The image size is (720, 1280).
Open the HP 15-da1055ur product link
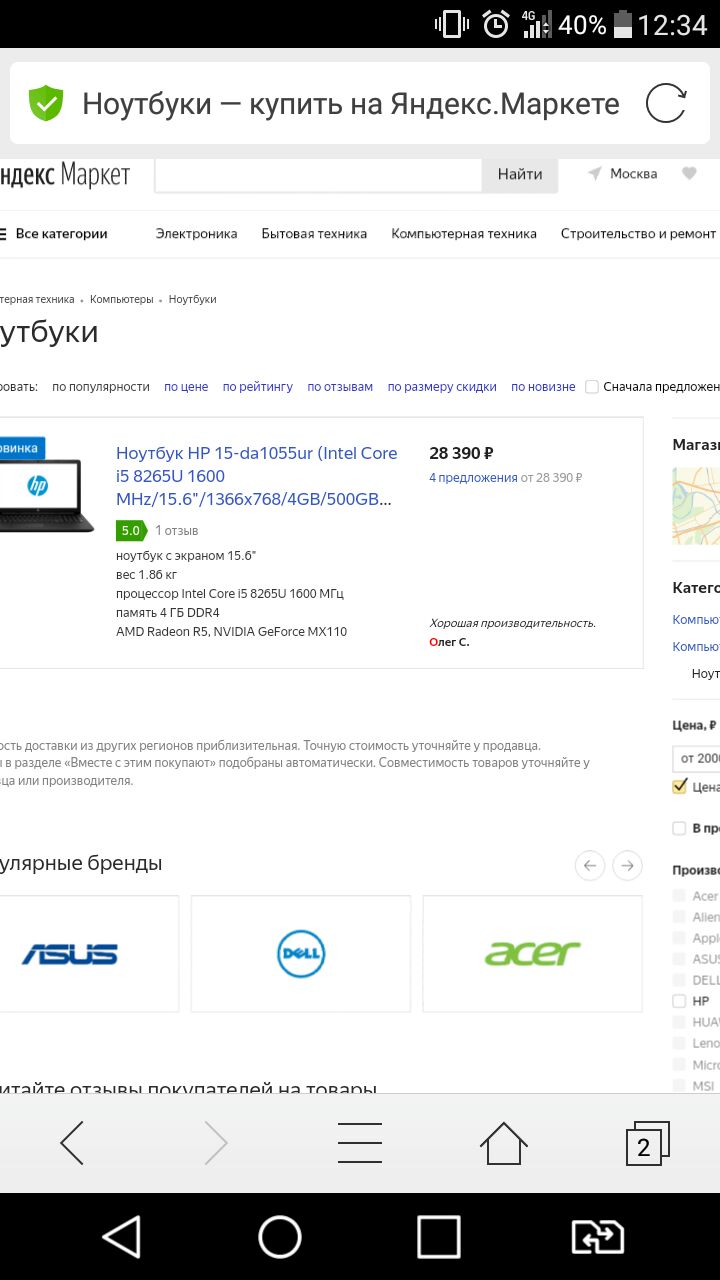point(257,476)
